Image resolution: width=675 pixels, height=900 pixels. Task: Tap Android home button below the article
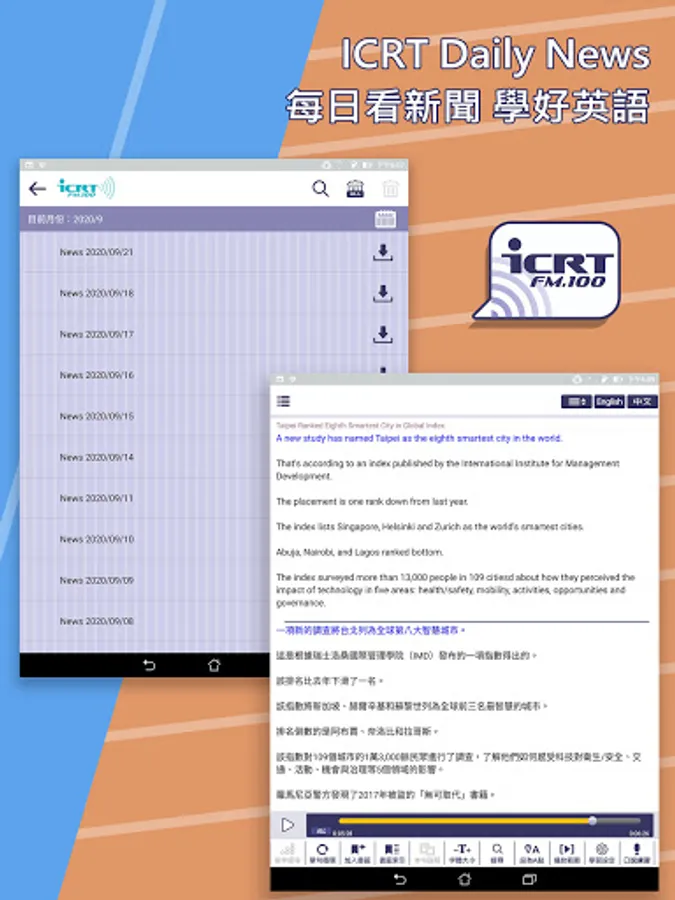464,879
